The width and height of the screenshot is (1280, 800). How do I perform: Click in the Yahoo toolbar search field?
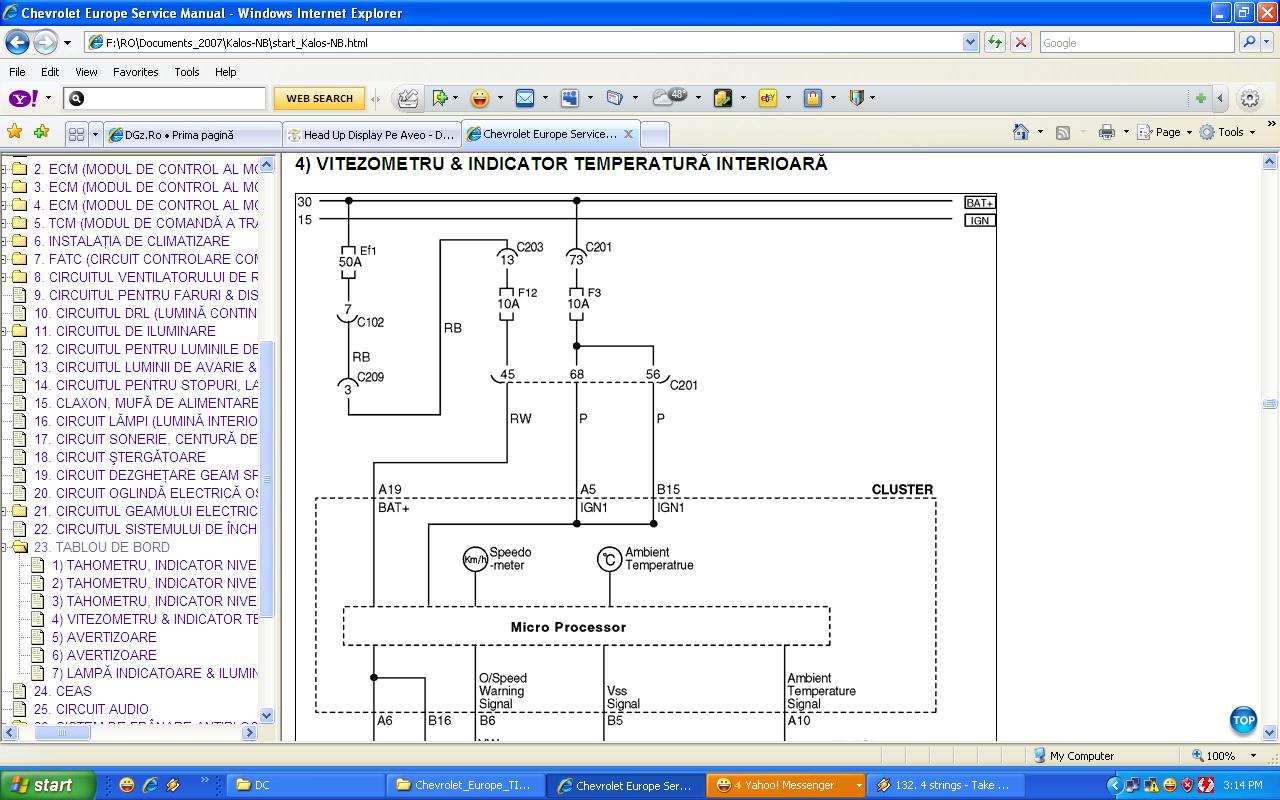[165, 98]
